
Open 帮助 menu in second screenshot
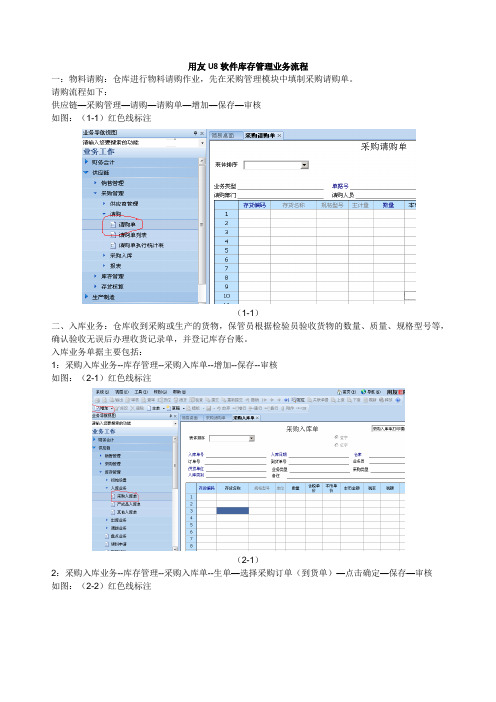click(179, 392)
